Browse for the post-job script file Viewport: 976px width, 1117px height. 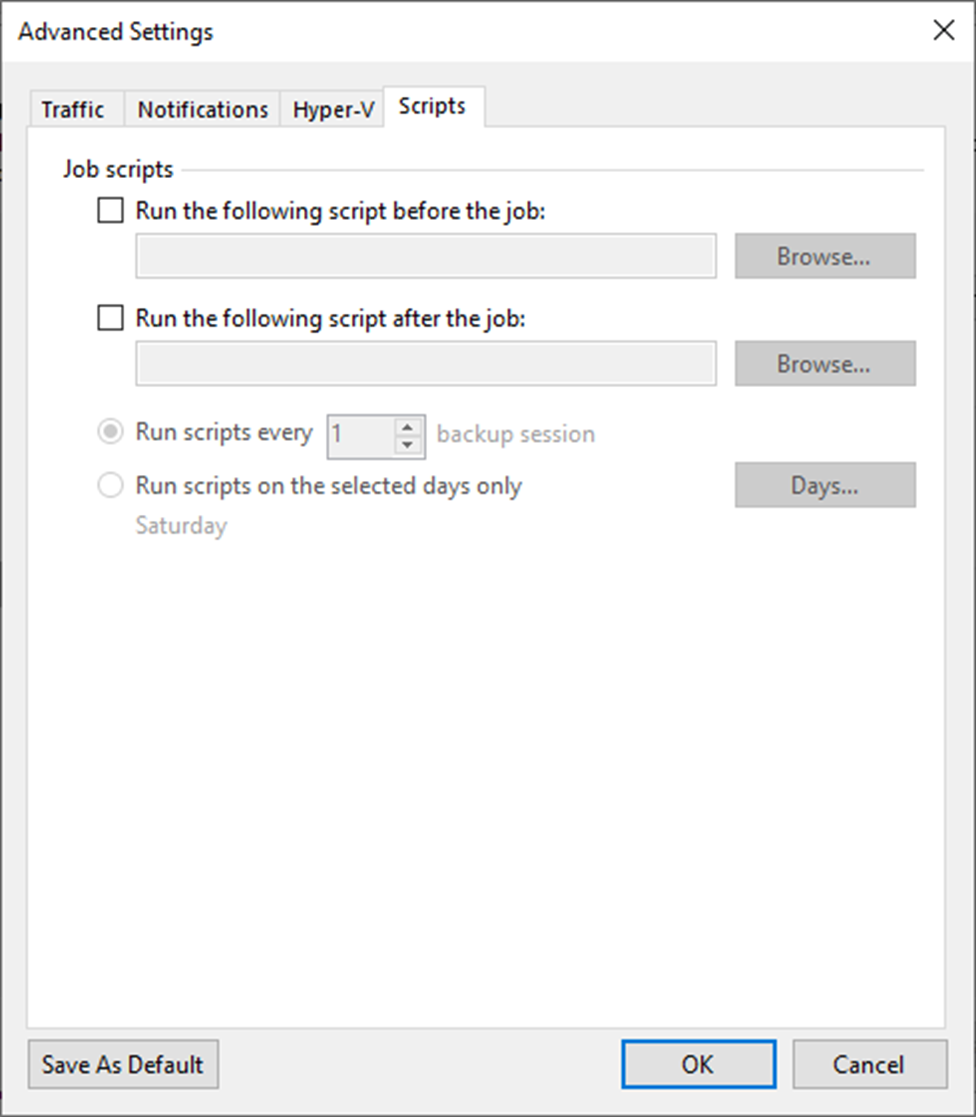click(825, 363)
